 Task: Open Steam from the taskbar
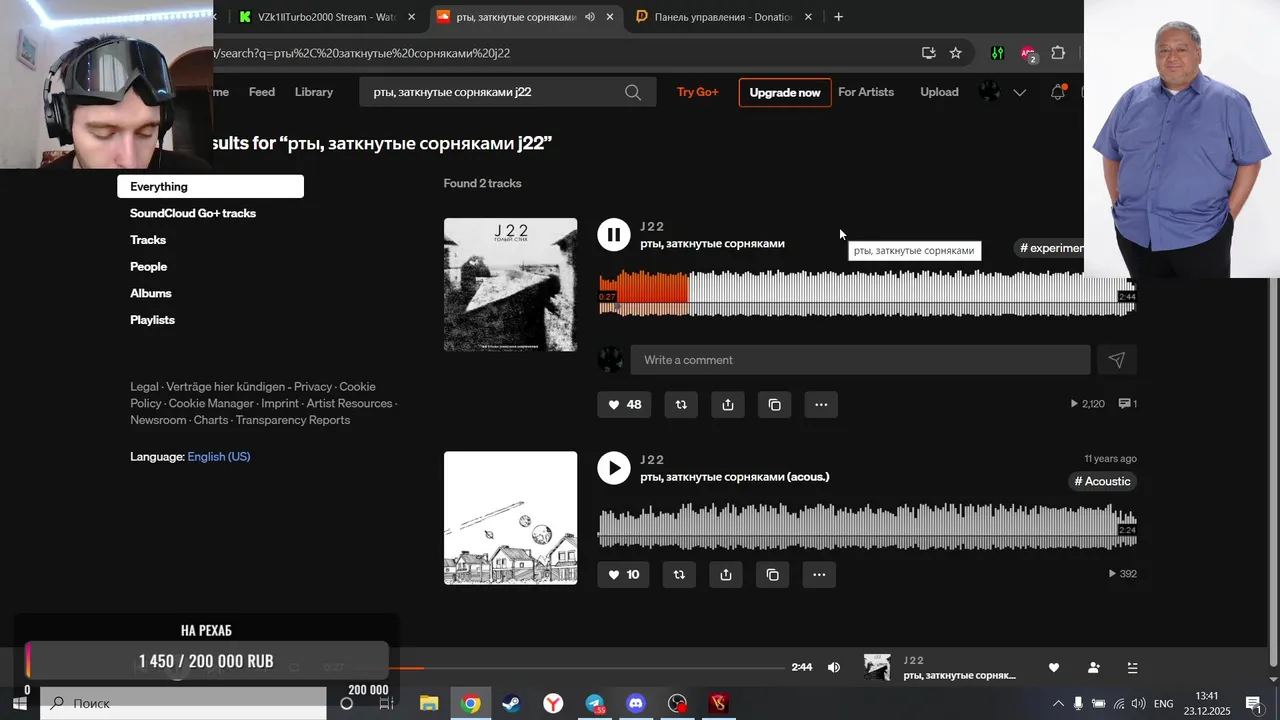(x=511, y=704)
